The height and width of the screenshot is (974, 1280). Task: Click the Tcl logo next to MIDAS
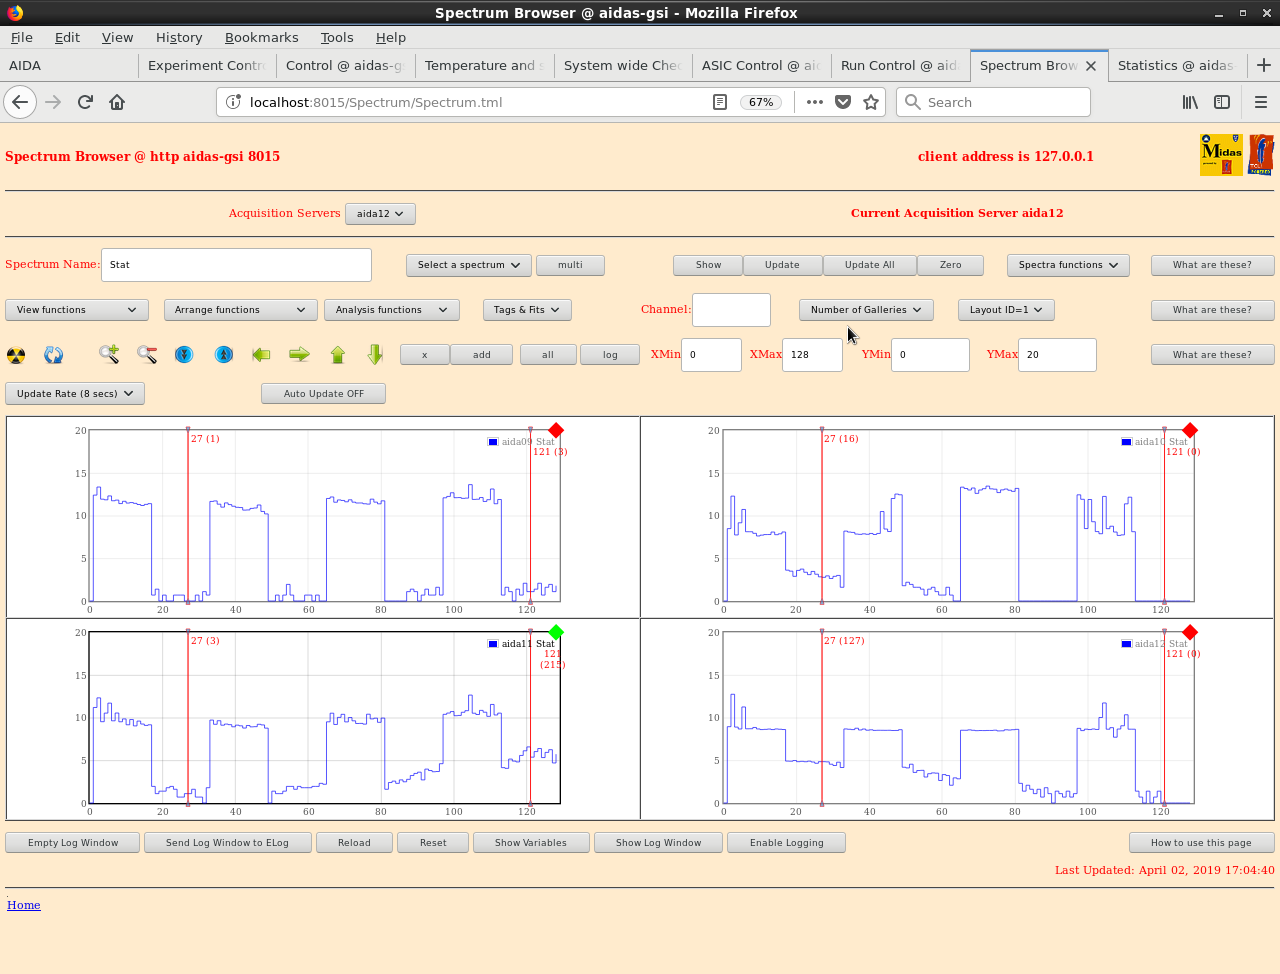1261,155
